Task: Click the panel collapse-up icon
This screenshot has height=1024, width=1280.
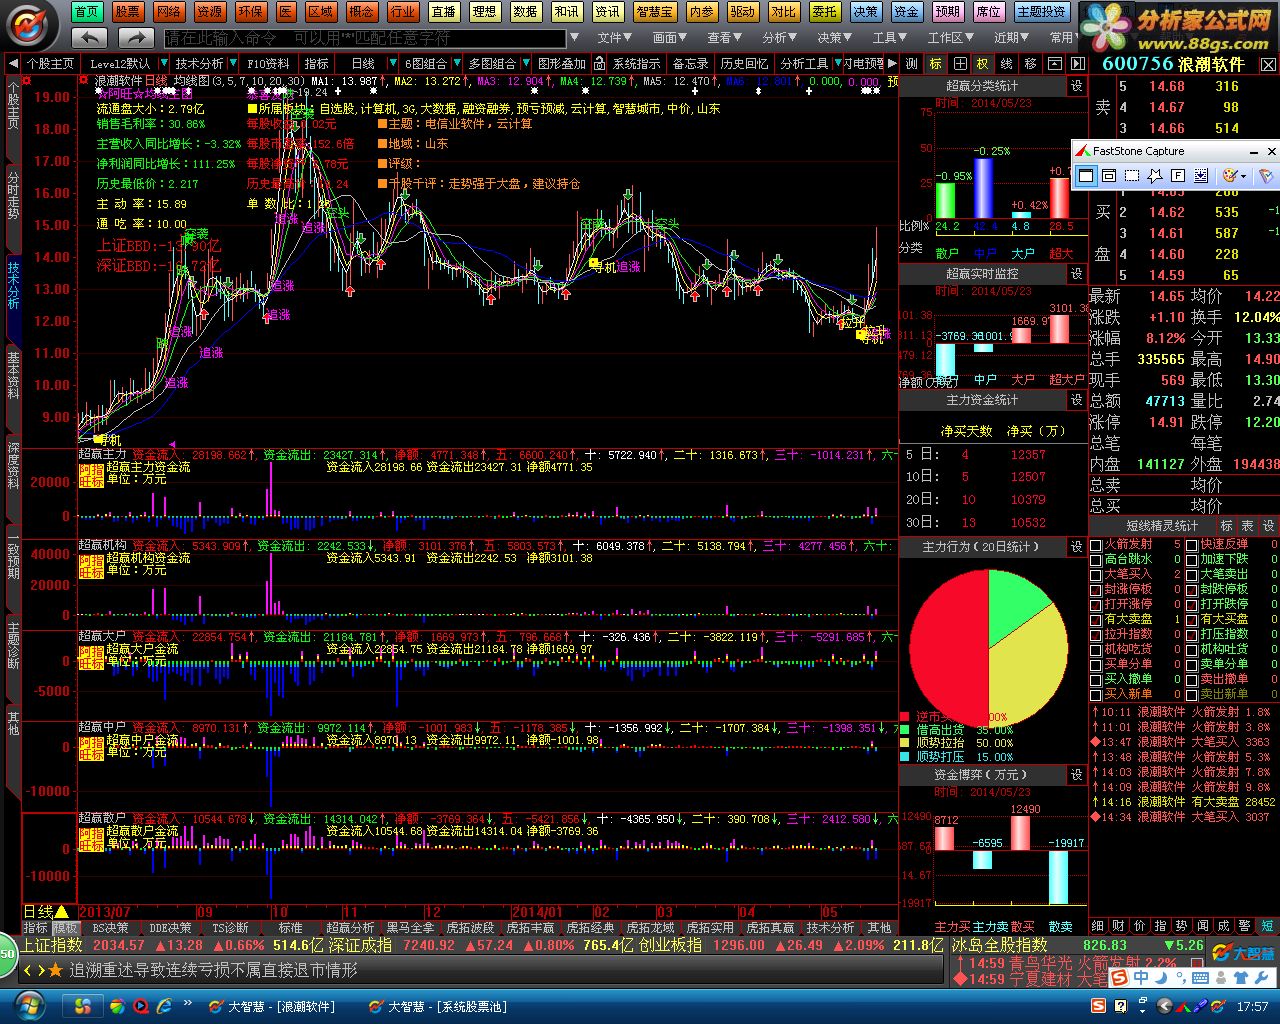Action: click(x=1054, y=63)
